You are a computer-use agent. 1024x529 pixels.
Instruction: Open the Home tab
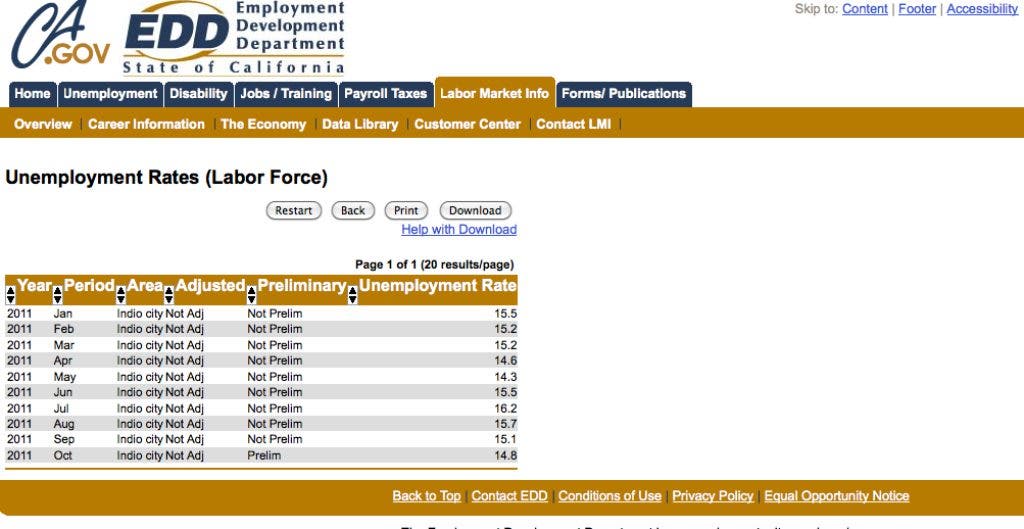point(32,94)
